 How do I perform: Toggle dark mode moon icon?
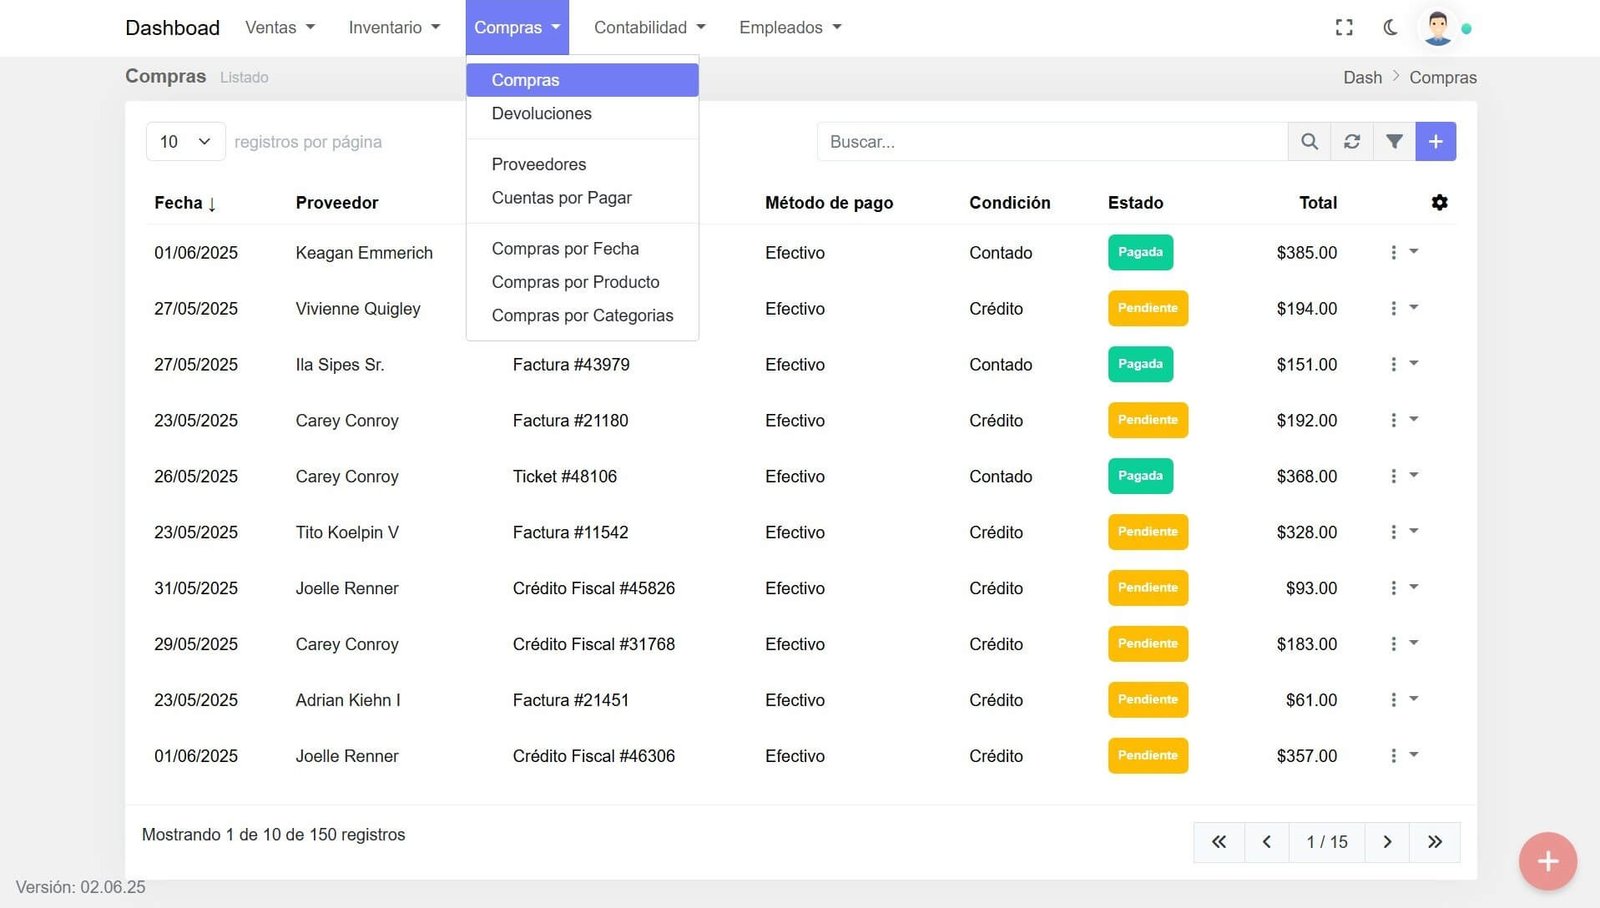click(x=1391, y=28)
